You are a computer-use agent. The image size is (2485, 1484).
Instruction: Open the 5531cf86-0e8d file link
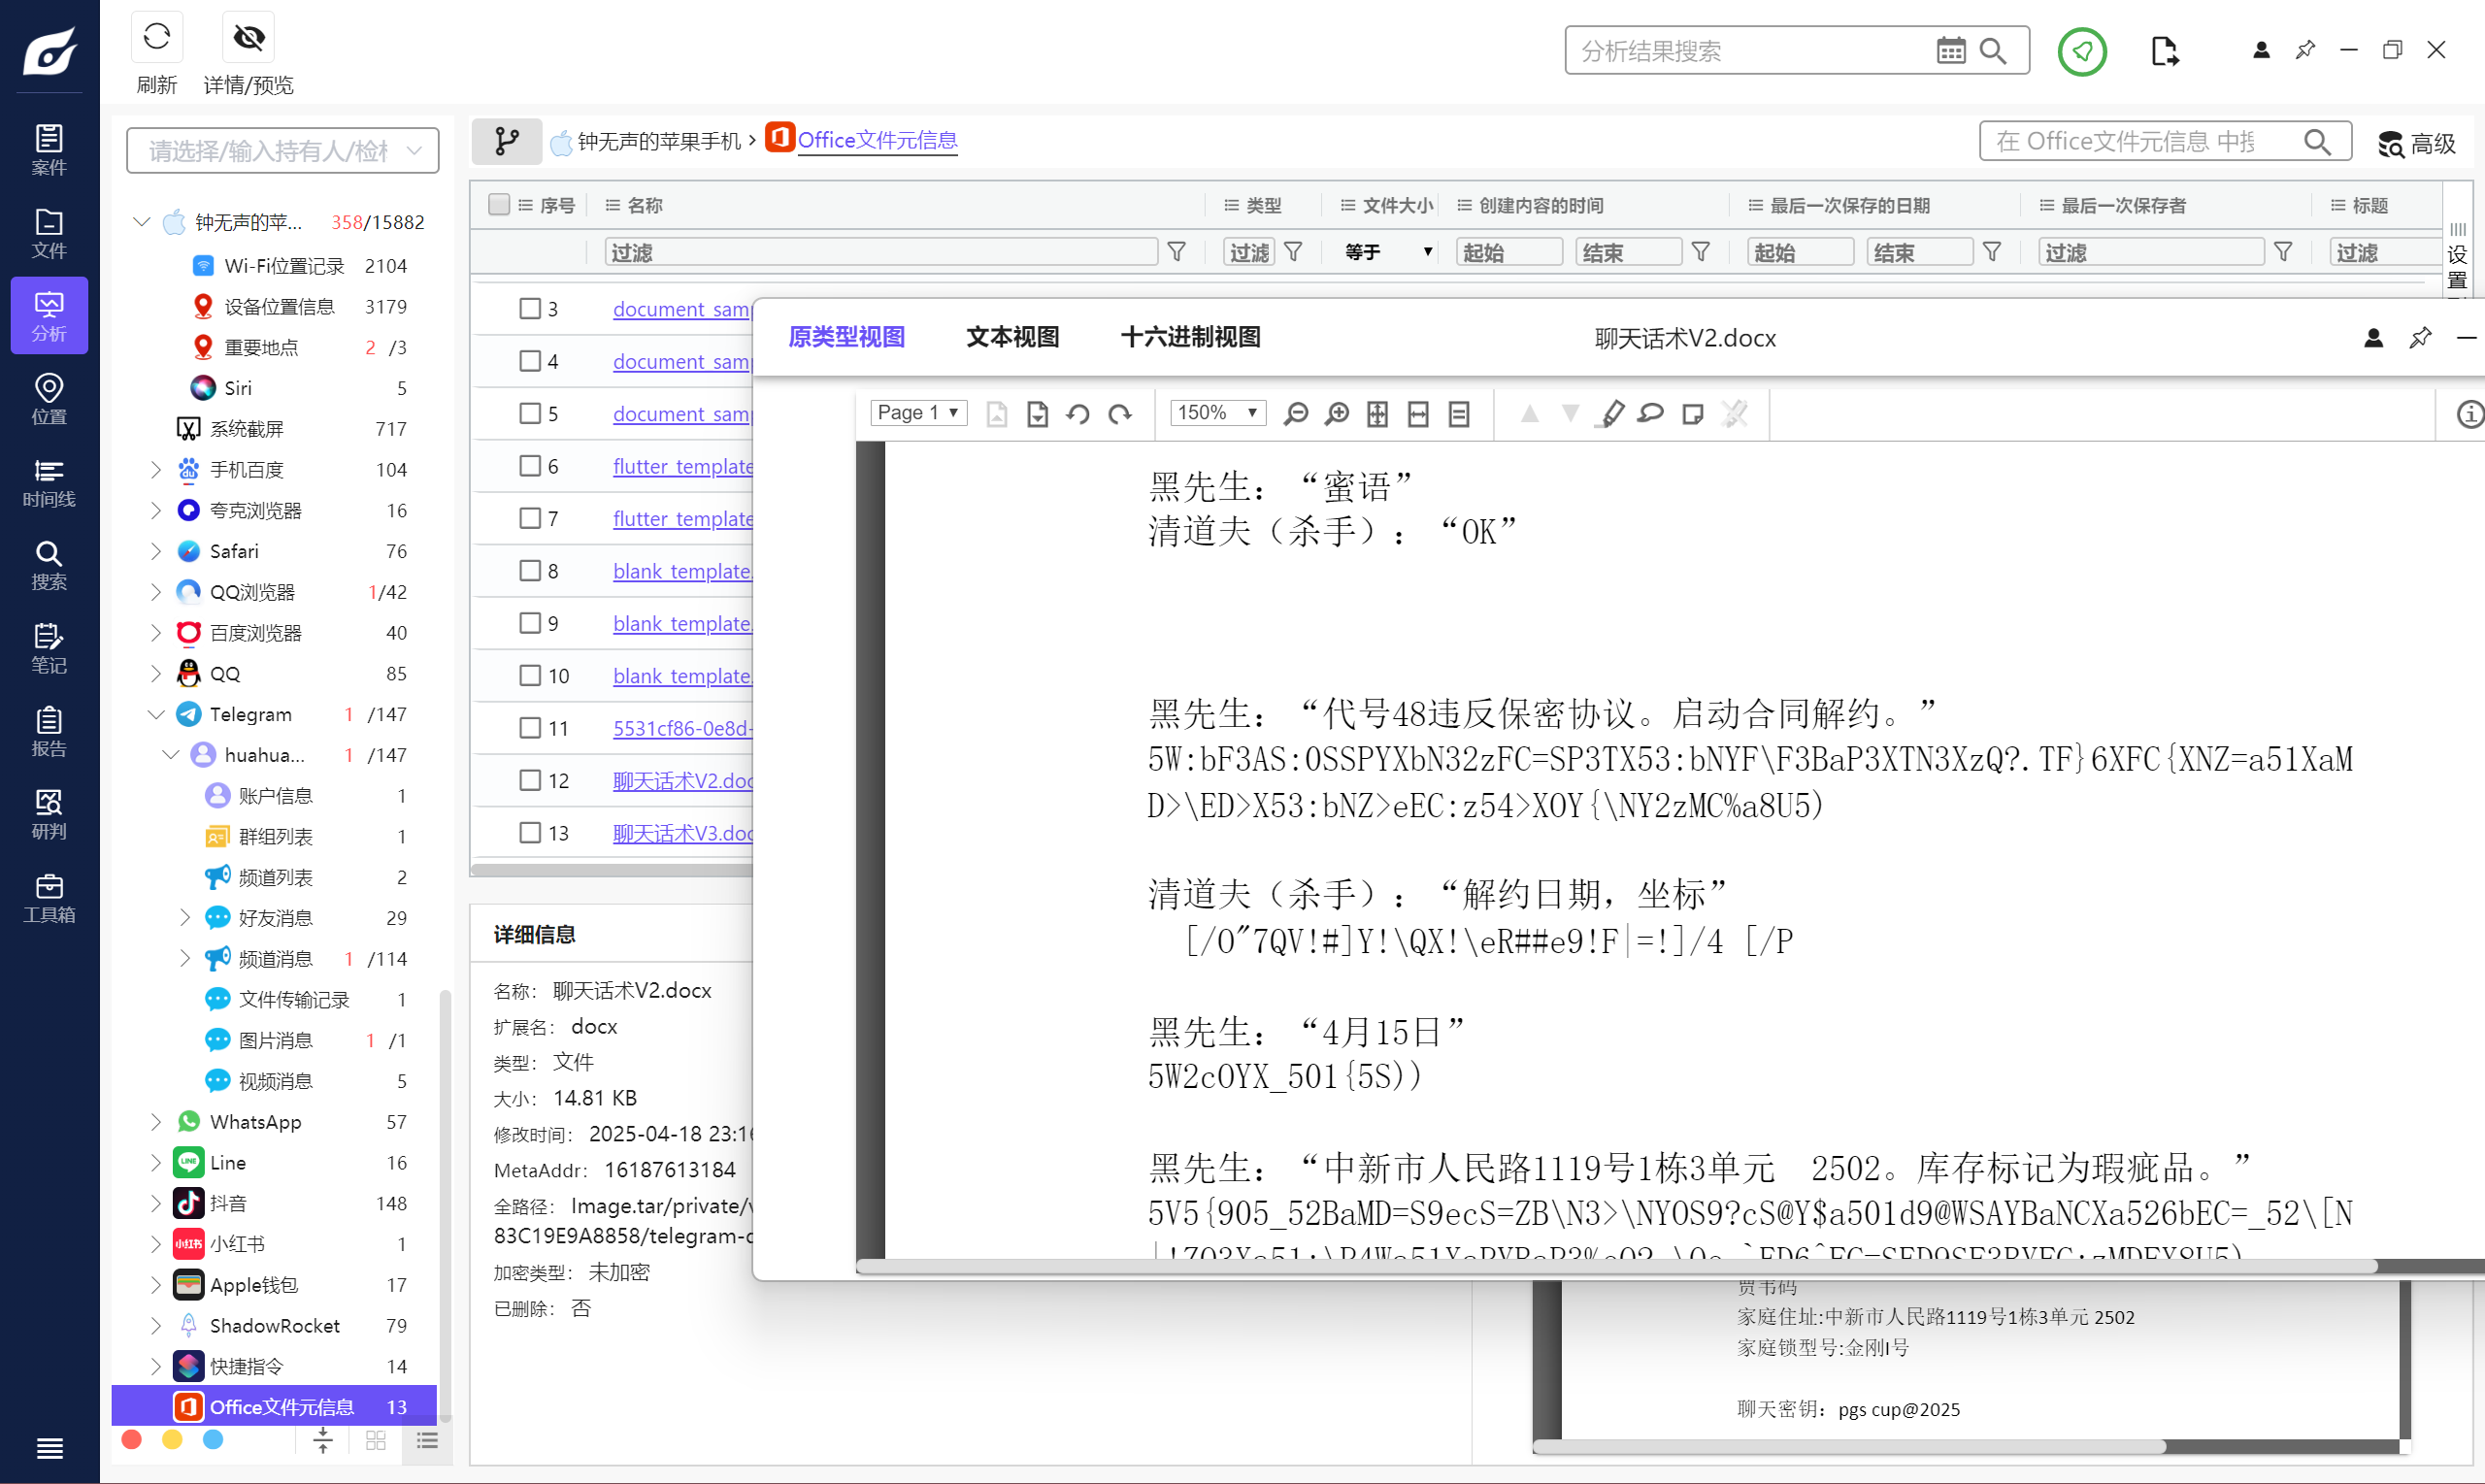pos(683,728)
